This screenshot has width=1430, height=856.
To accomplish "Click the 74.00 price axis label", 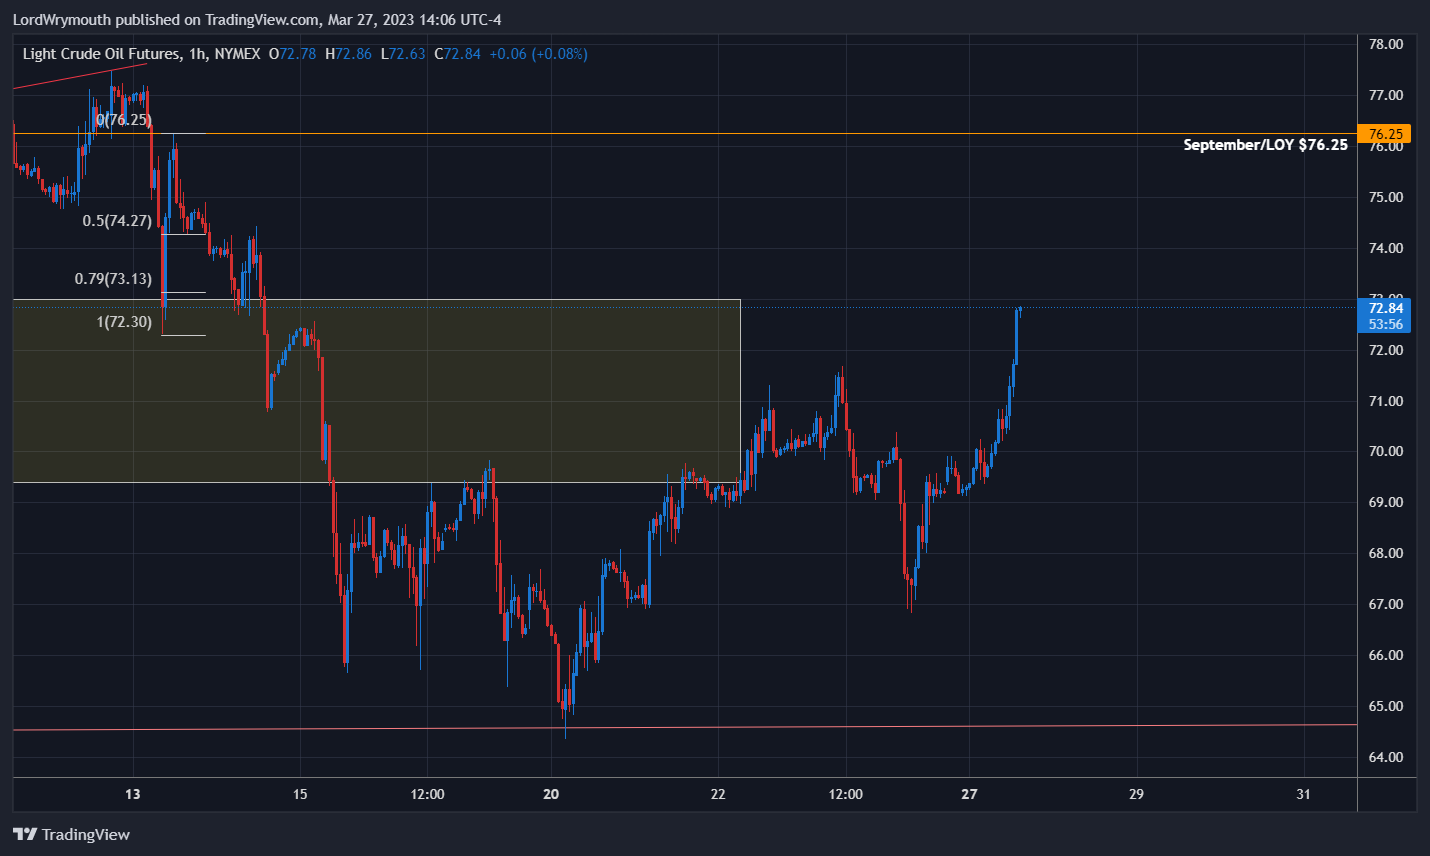I will 1385,248.
